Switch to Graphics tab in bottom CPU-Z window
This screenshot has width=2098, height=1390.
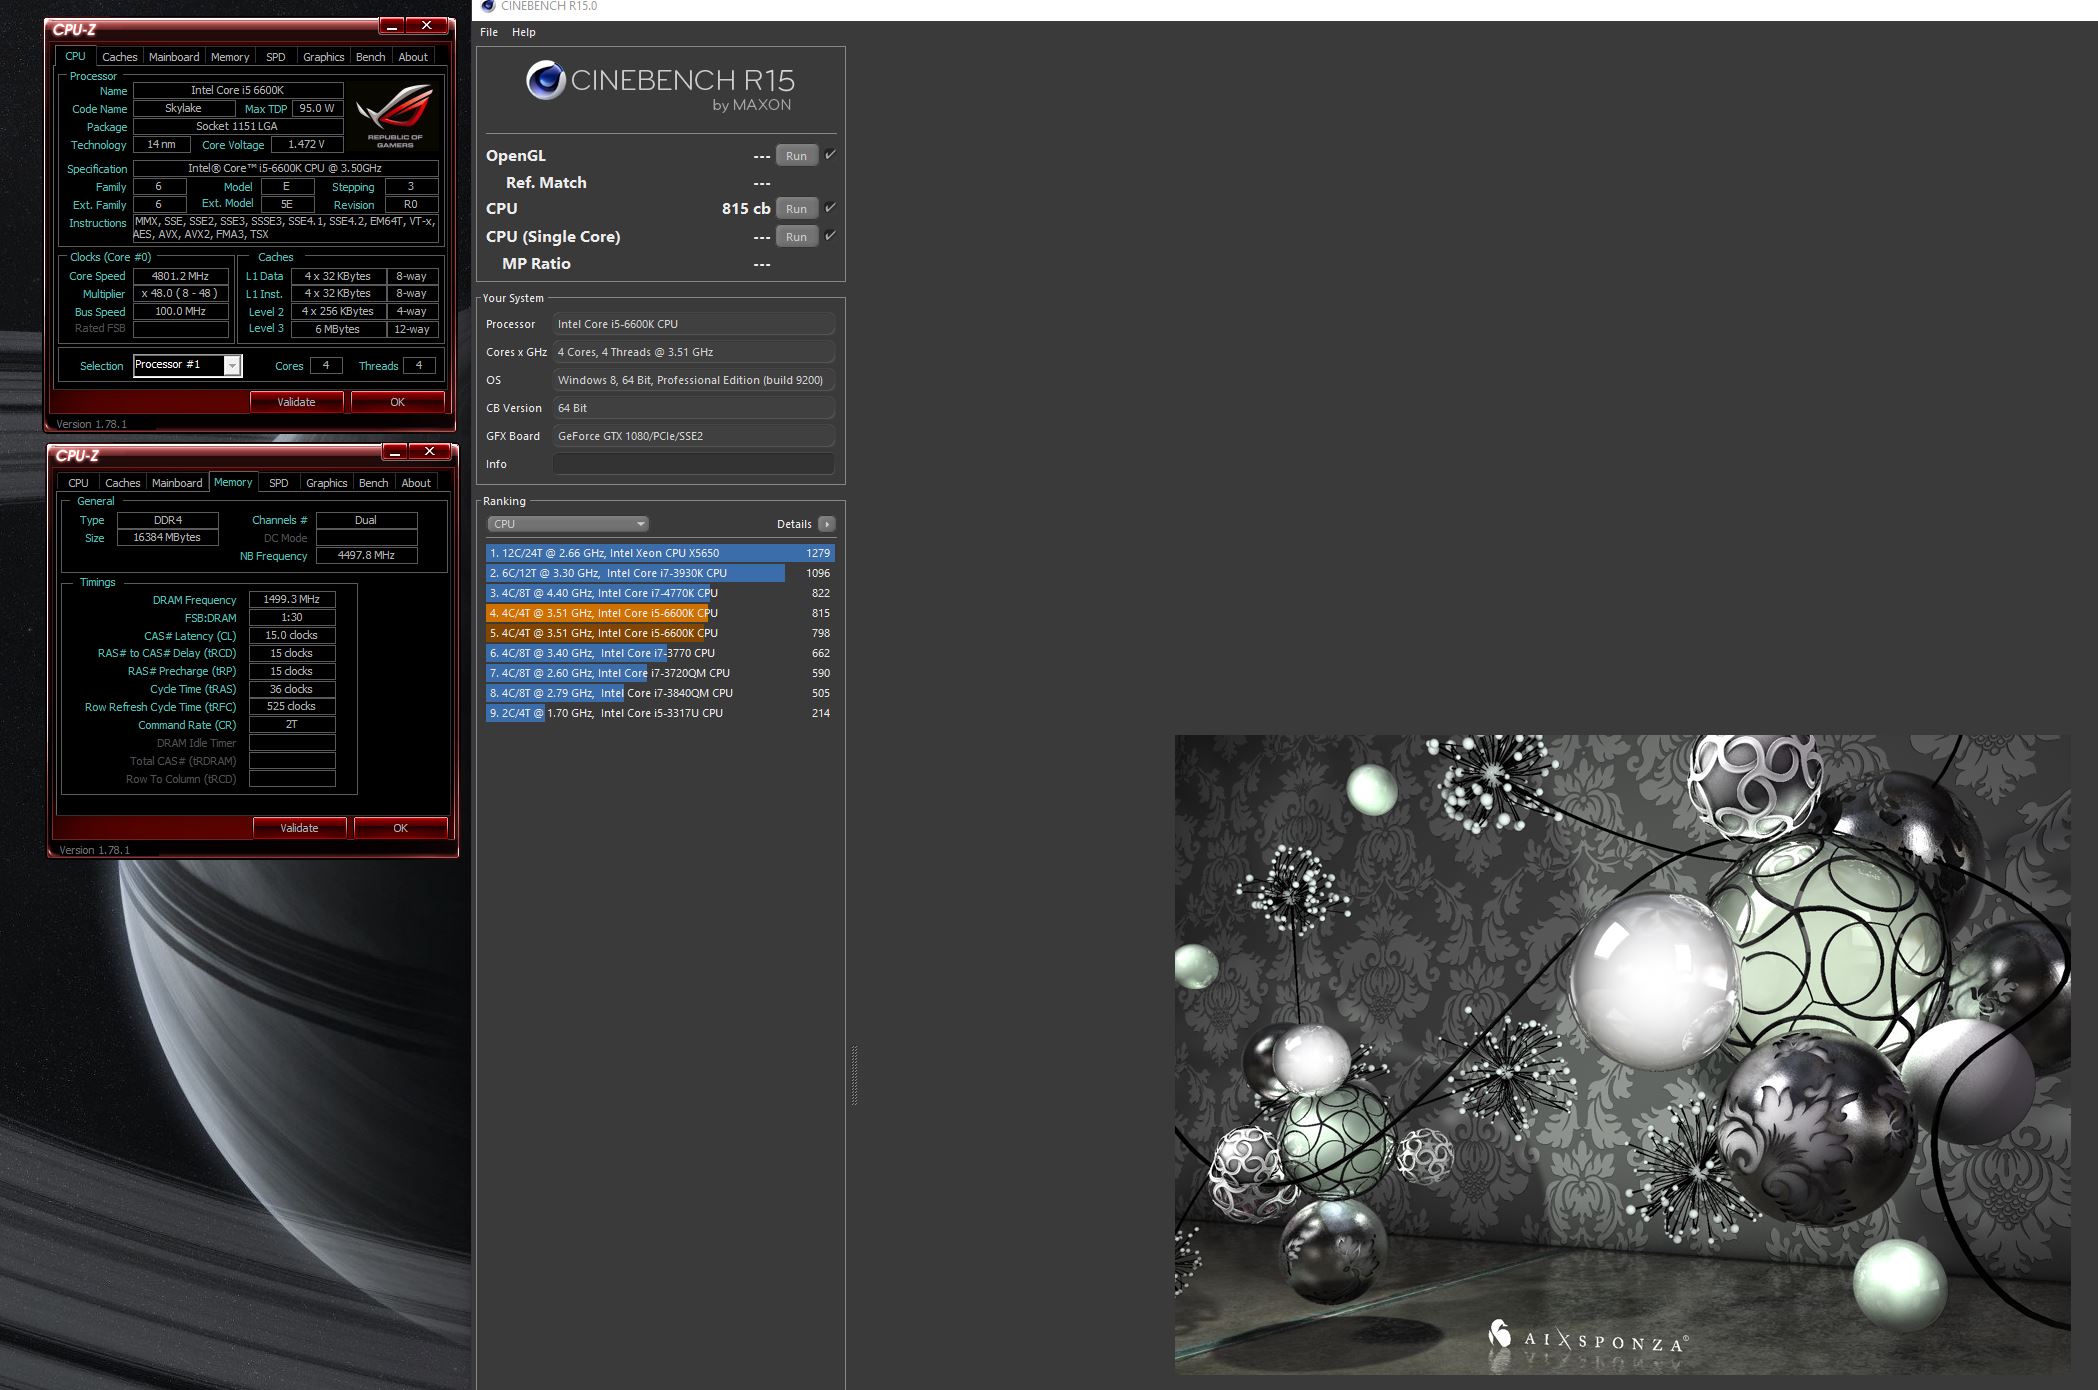326,483
